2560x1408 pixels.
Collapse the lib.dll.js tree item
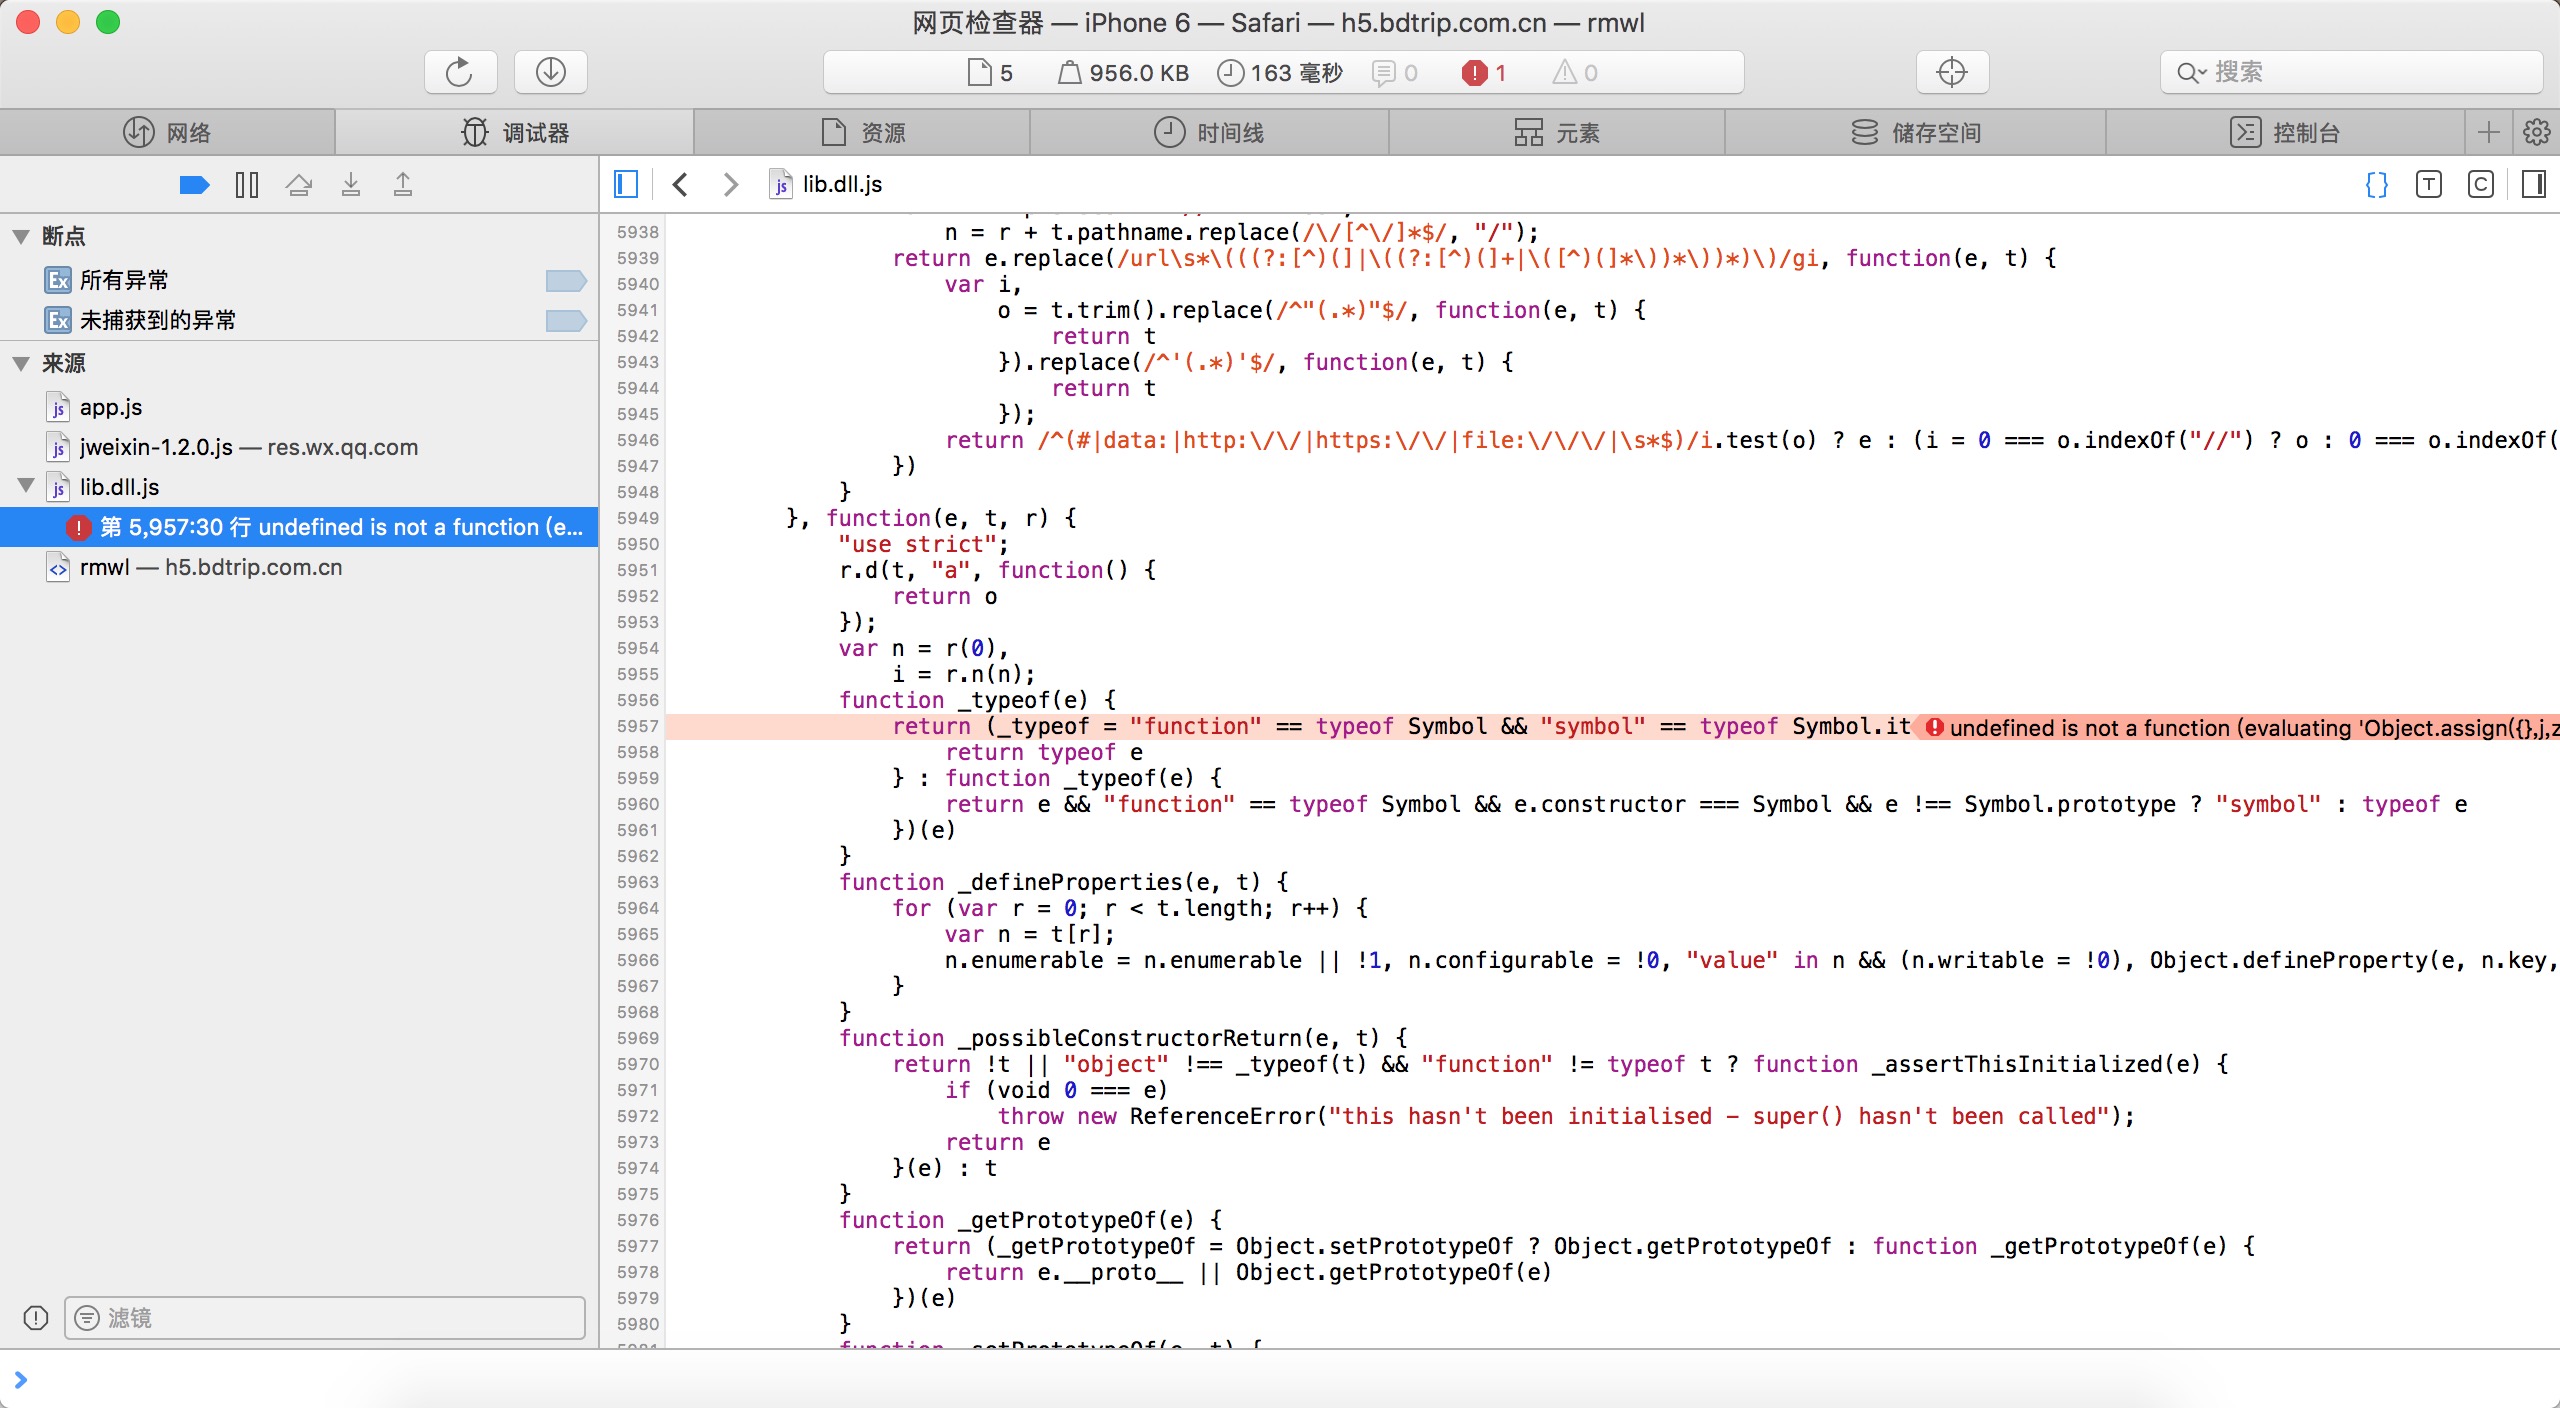[27, 486]
